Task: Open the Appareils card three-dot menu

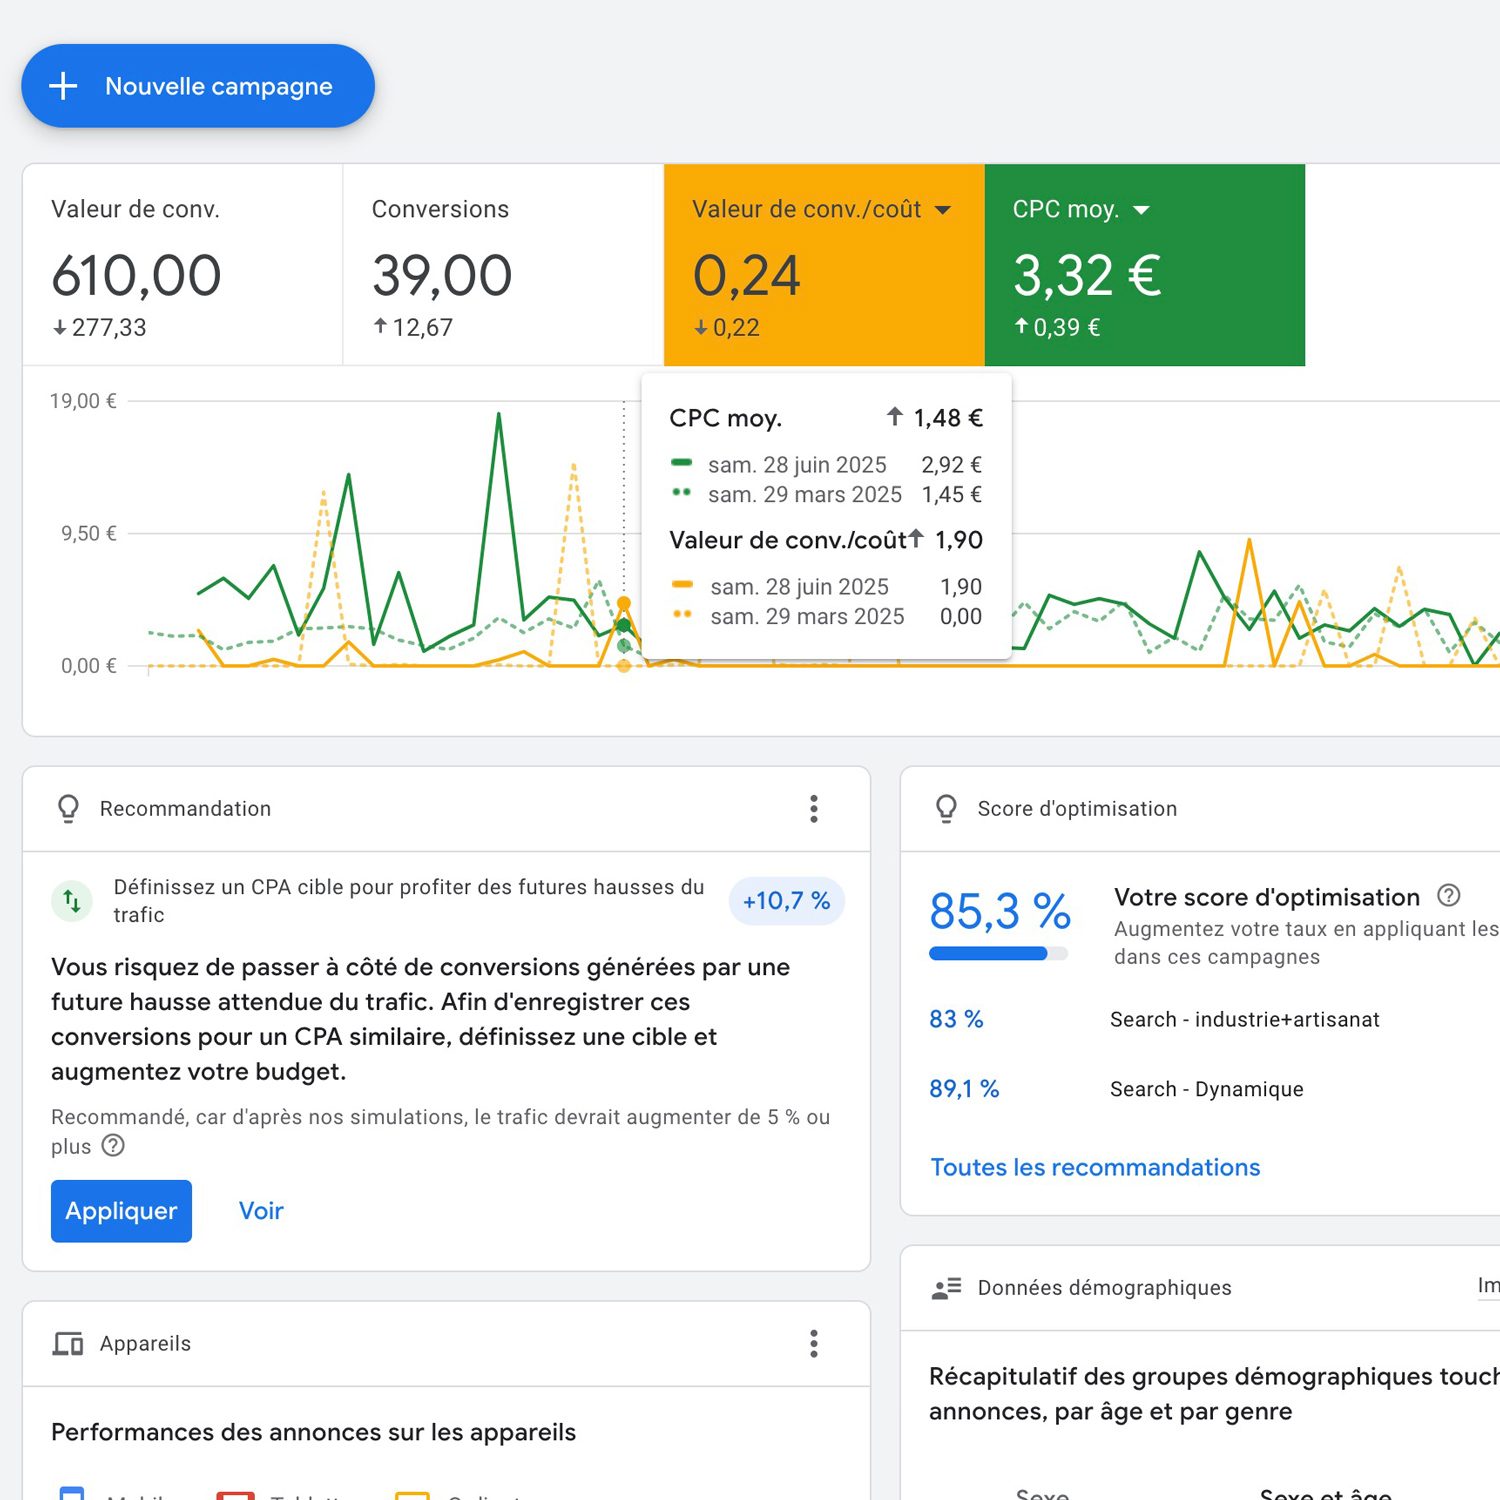Action: [x=814, y=1344]
